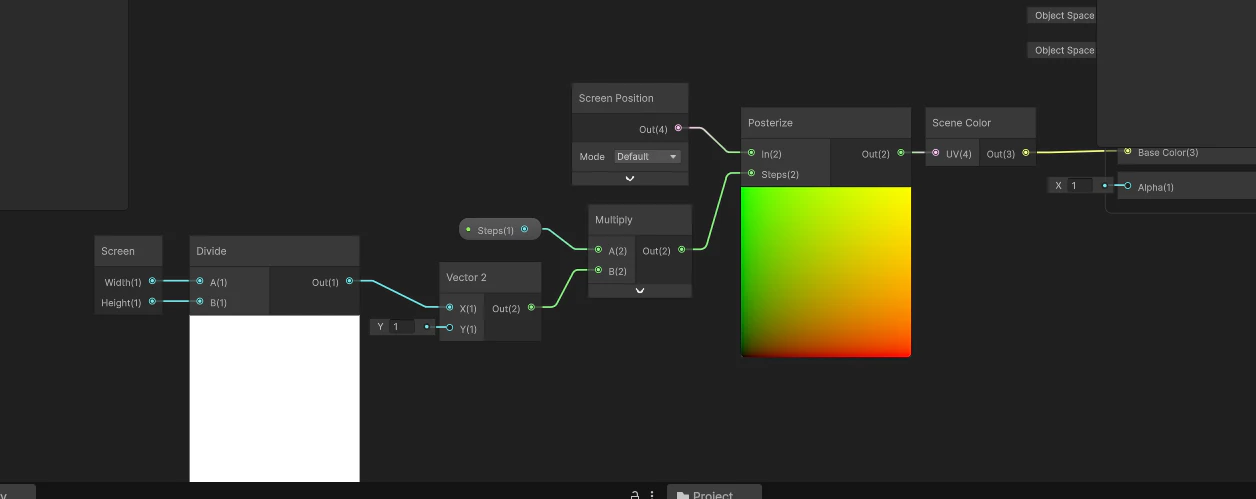Click the Posterize Out(2) output port
This screenshot has width=1256, height=499.
coord(901,153)
